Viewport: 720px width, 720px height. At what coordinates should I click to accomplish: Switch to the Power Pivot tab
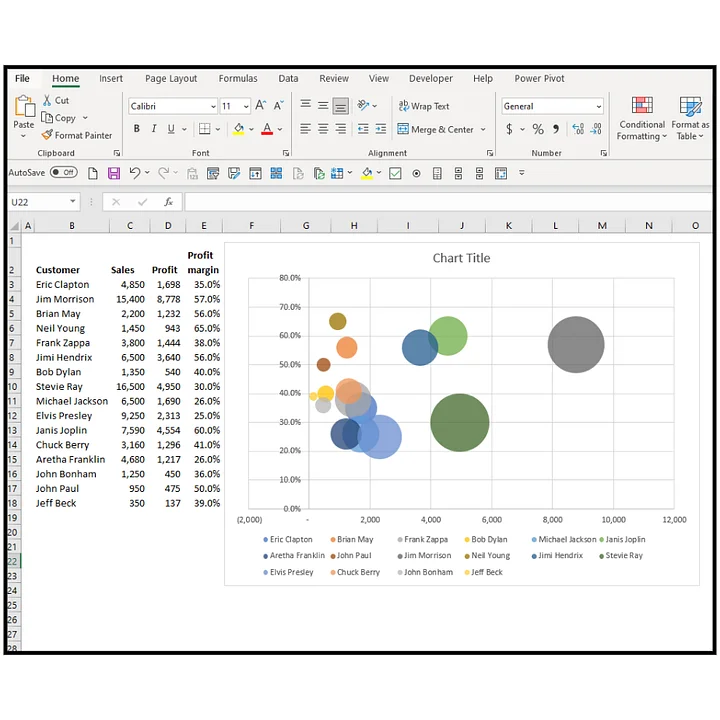click(539, 79)
